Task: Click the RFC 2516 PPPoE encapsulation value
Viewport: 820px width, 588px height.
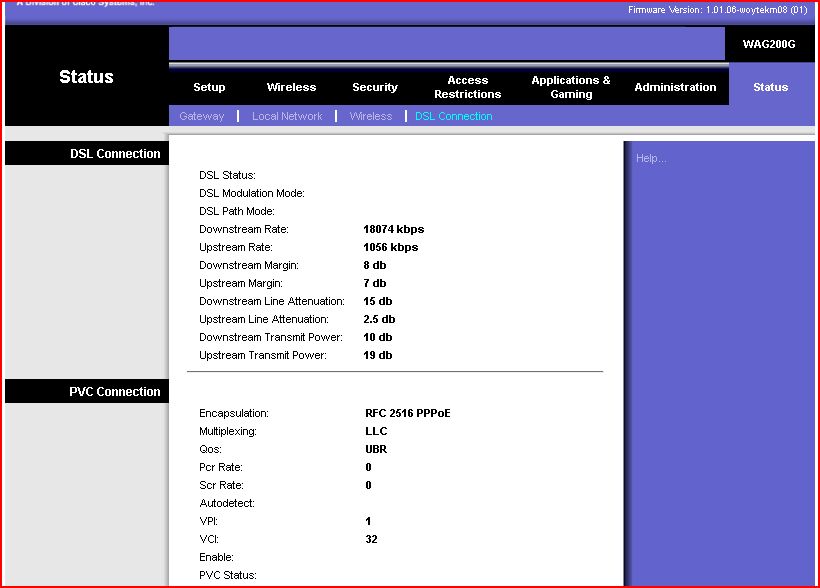Action: (x=408, y=413)
